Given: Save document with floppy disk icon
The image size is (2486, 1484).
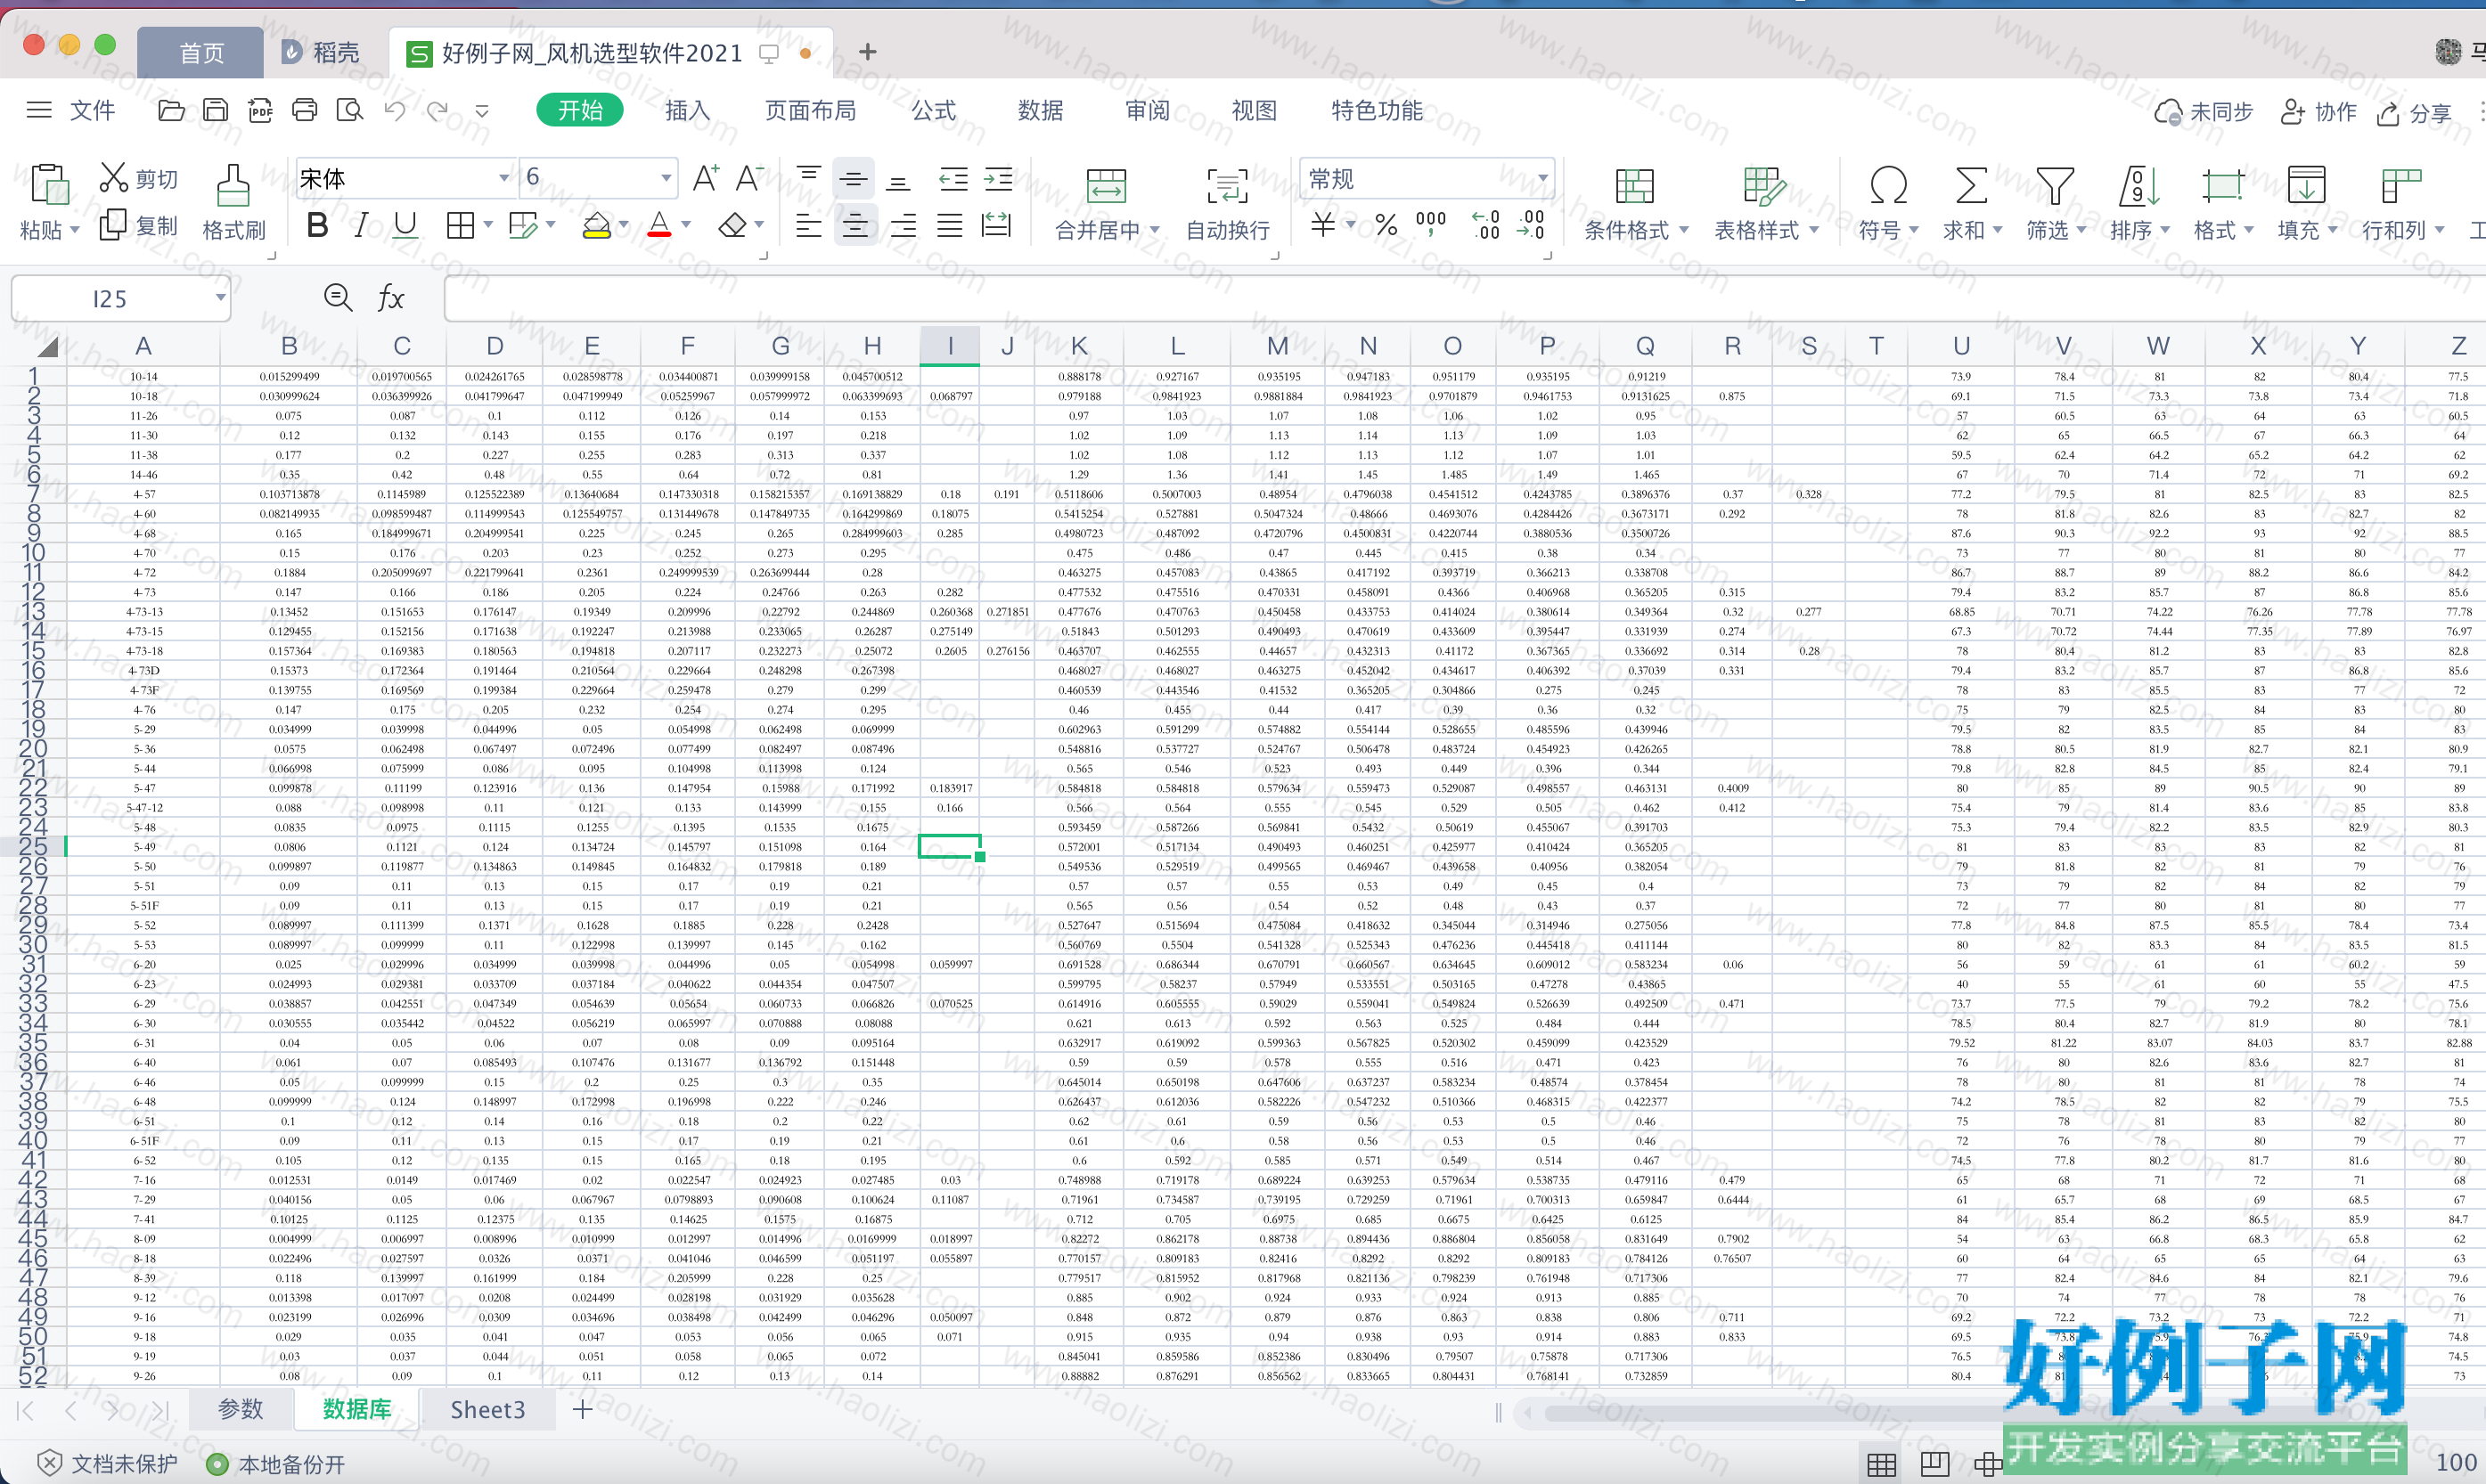Looking at the screenshot, I should coord(215,110).
